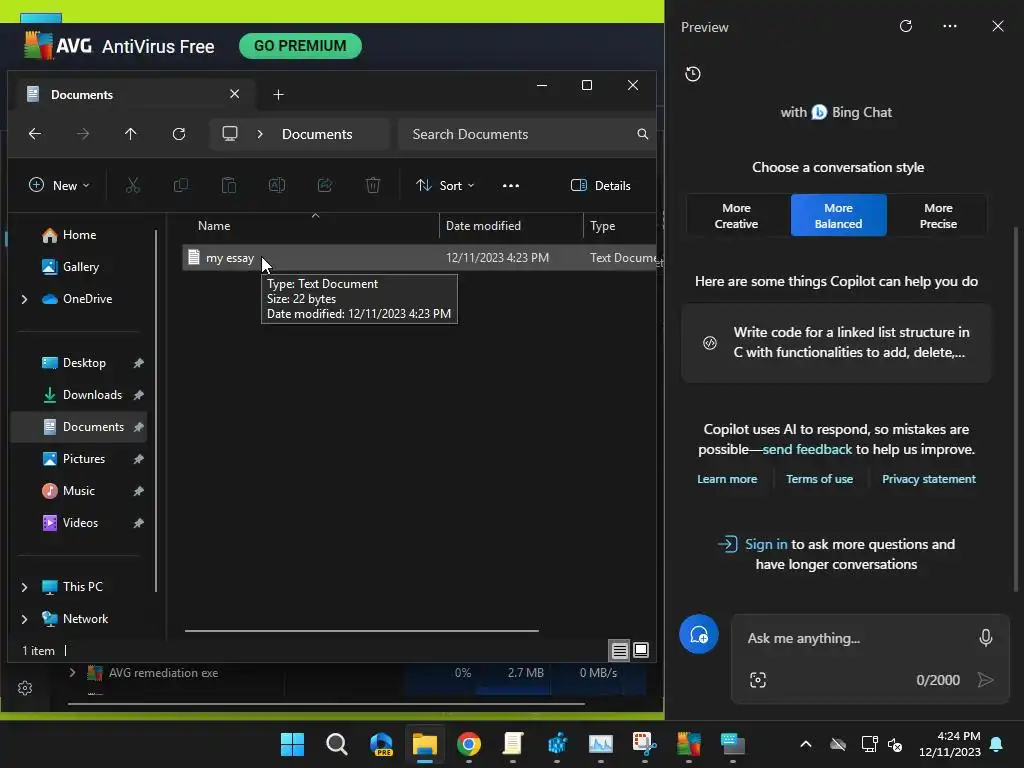Click the linked list code suggestion card

837,342
